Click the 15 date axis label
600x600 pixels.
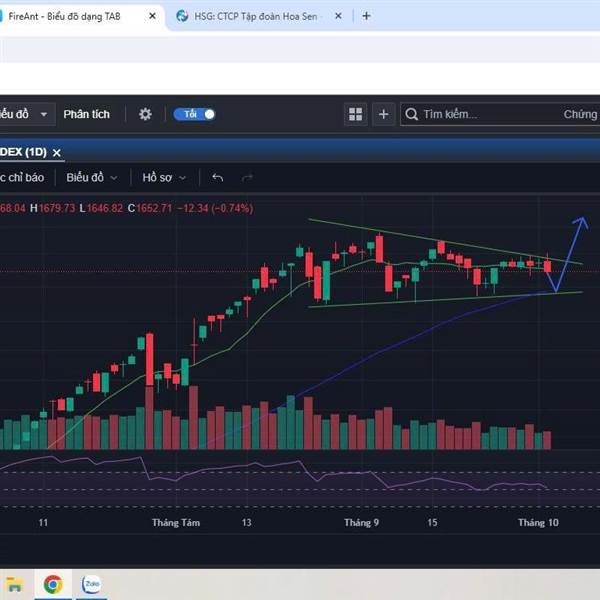(432, 523)
